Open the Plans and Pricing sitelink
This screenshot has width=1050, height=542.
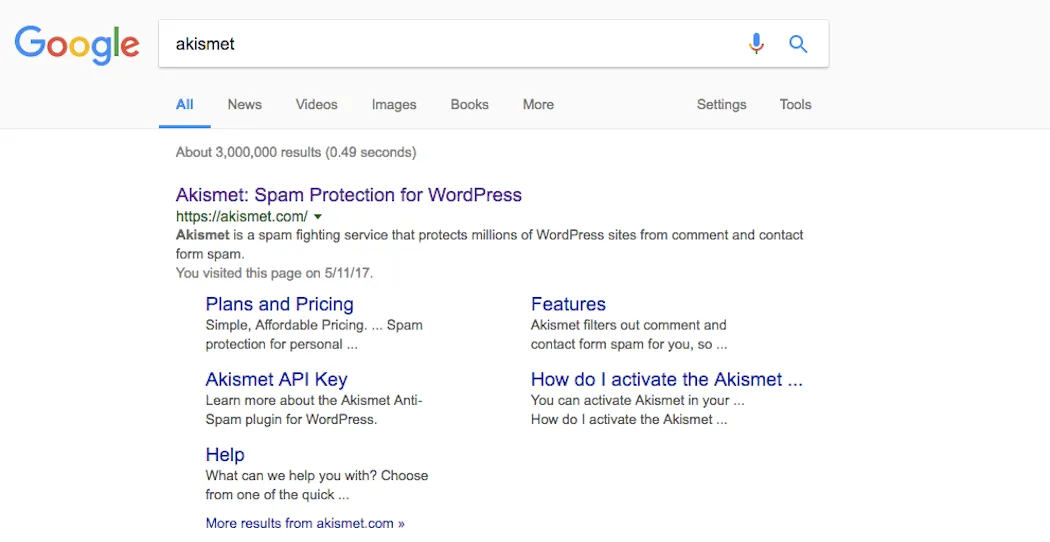click(x=279, y=304)
